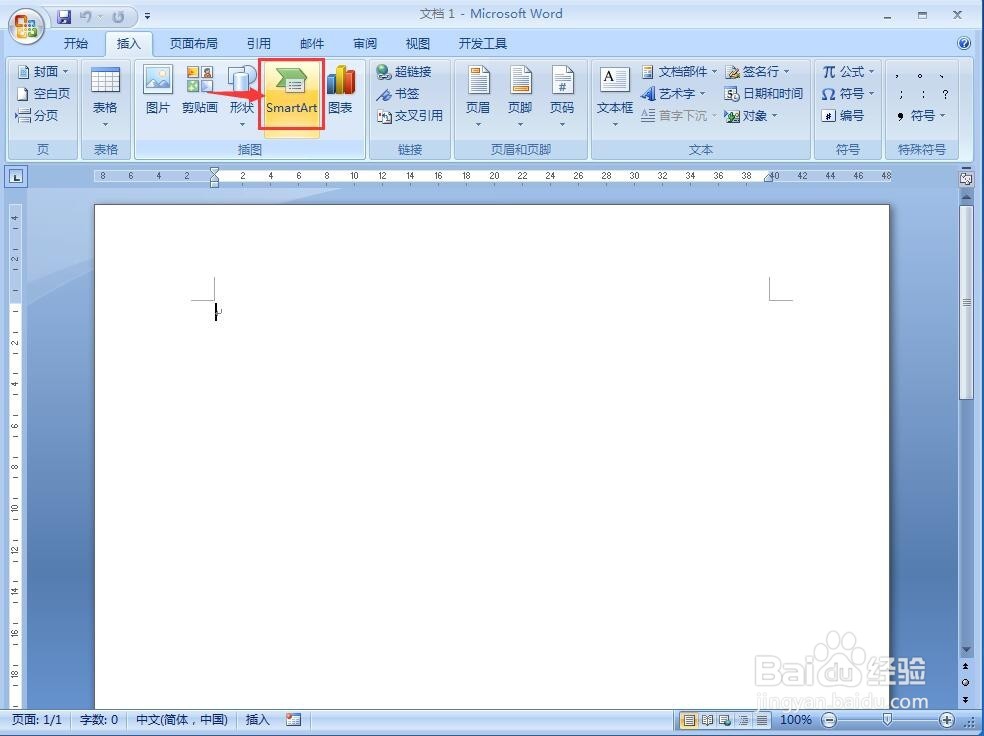This screenshot has width=984, height=736.
Task: Click the macro recording icon in status bar
Action: [293, 720]
